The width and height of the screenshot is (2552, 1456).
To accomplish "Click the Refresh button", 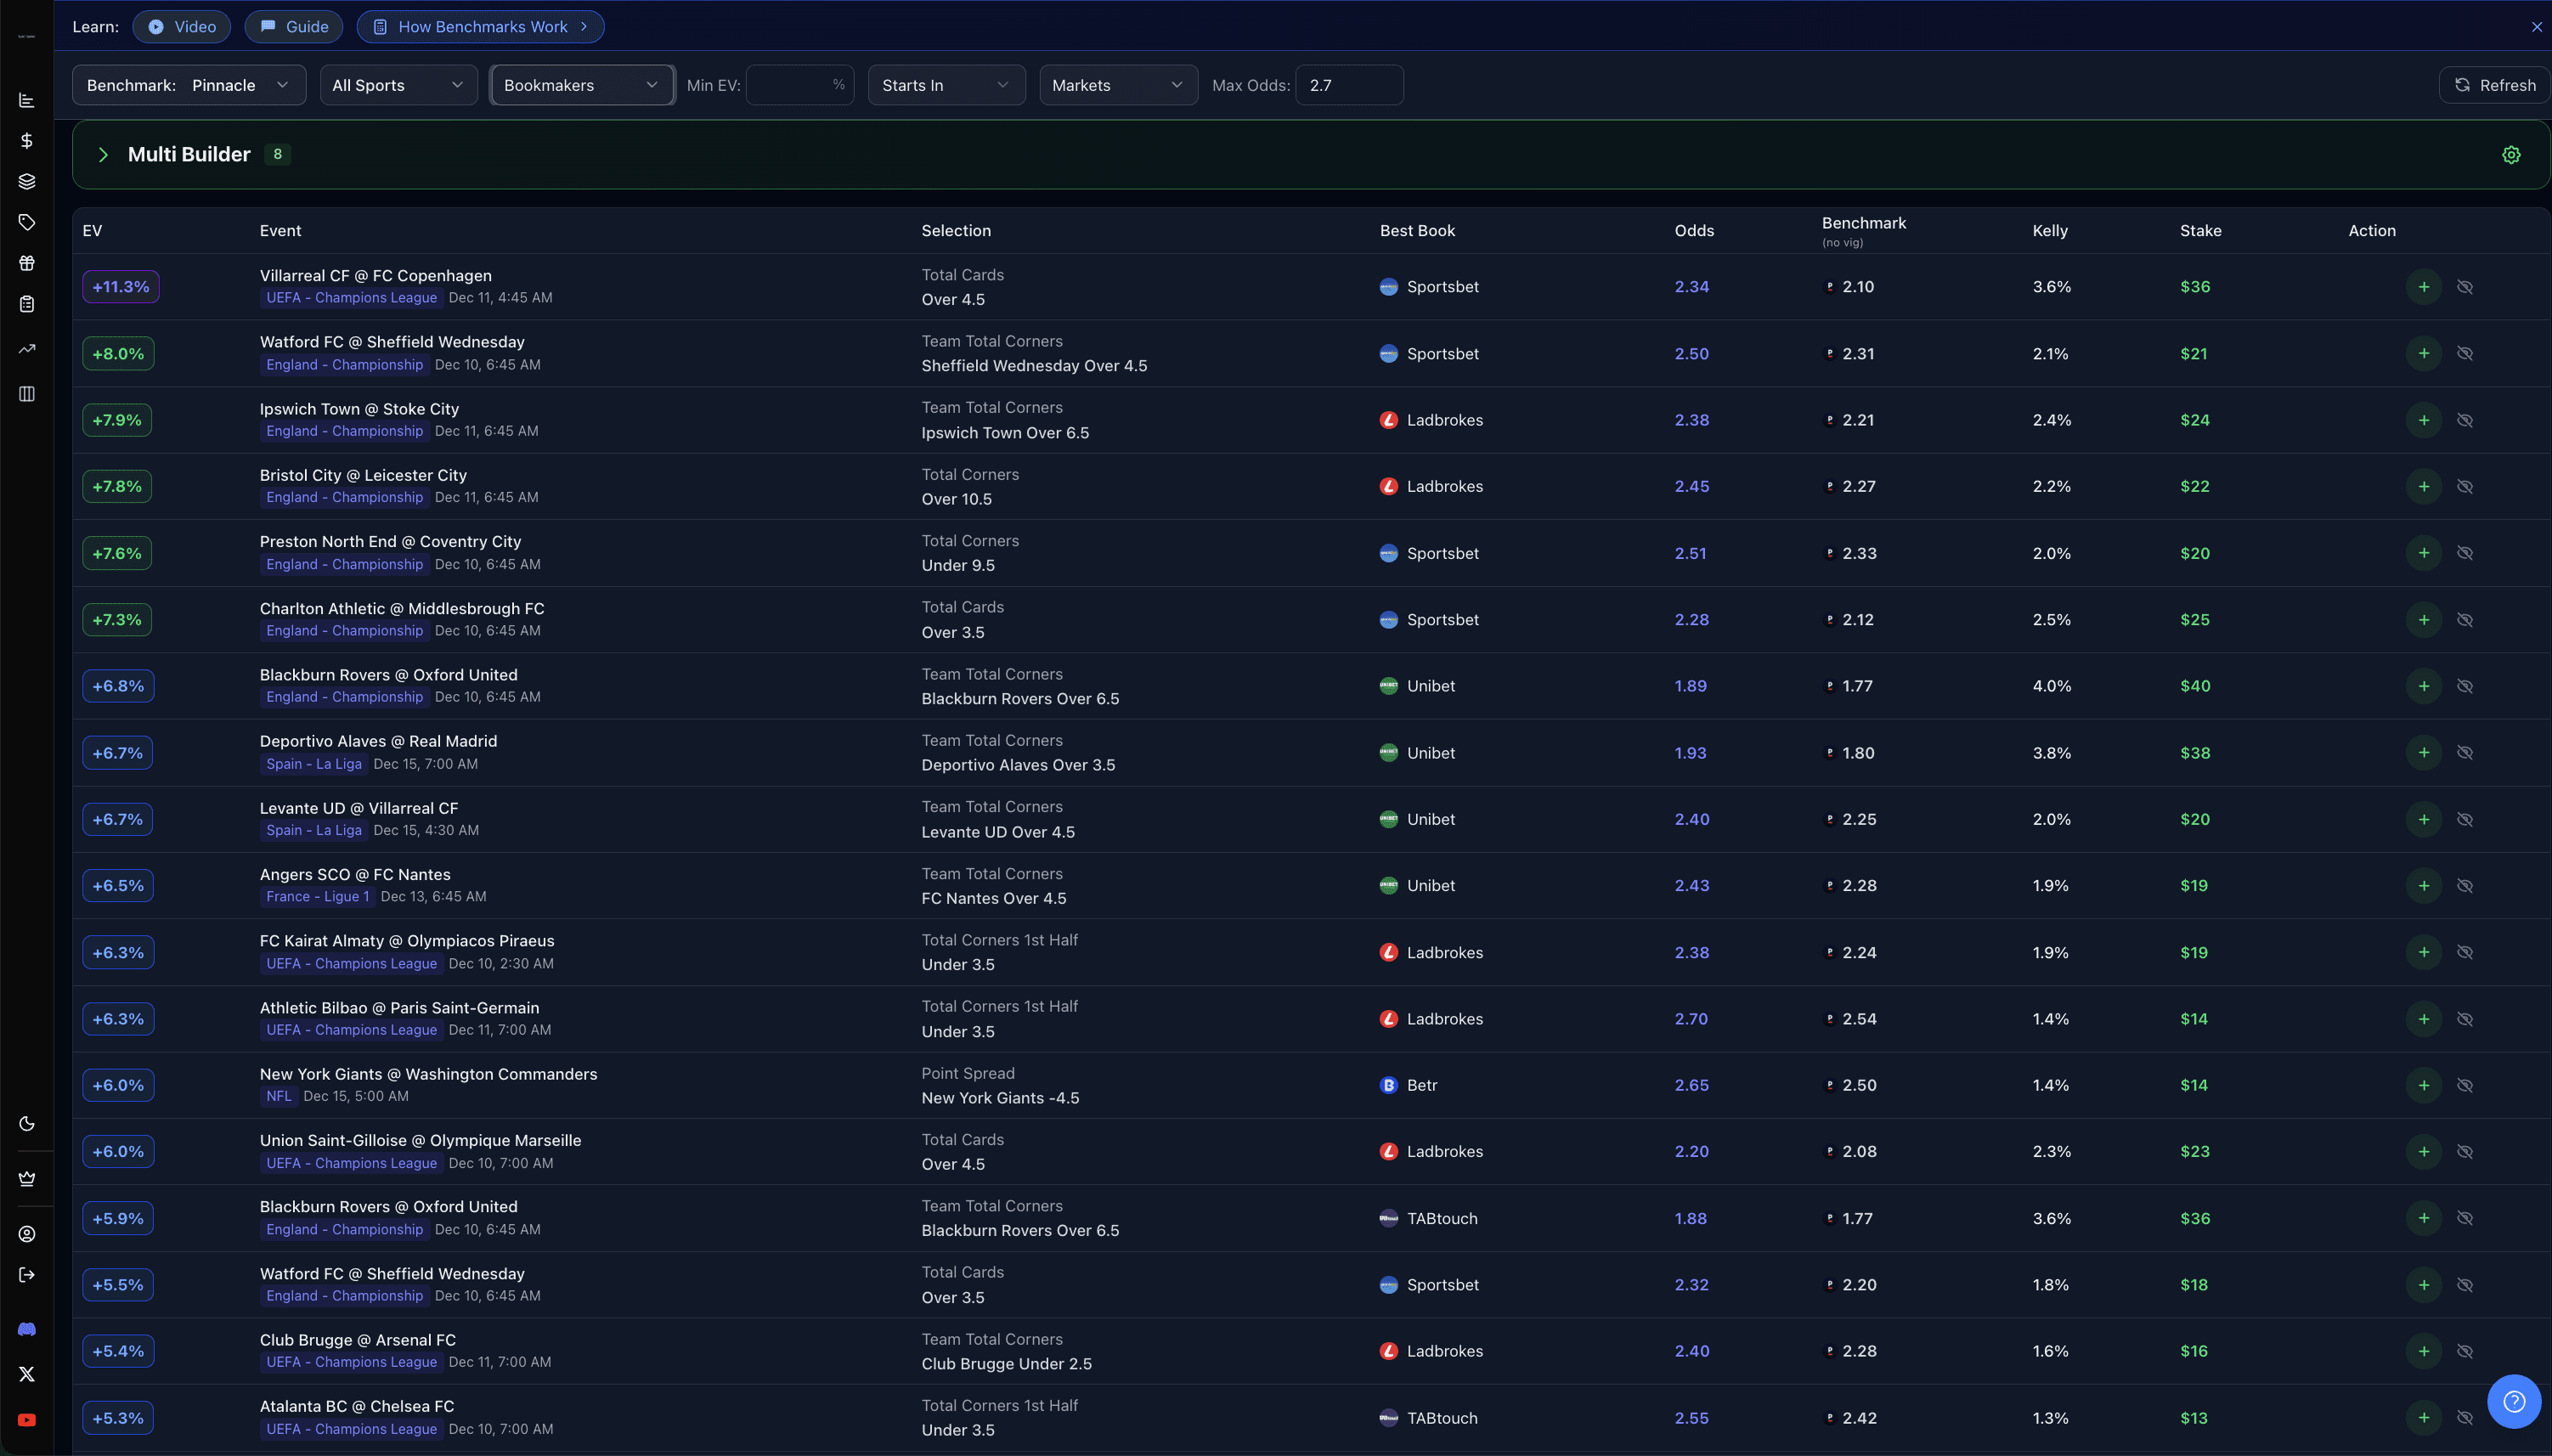I will (x=2494, y=85).
